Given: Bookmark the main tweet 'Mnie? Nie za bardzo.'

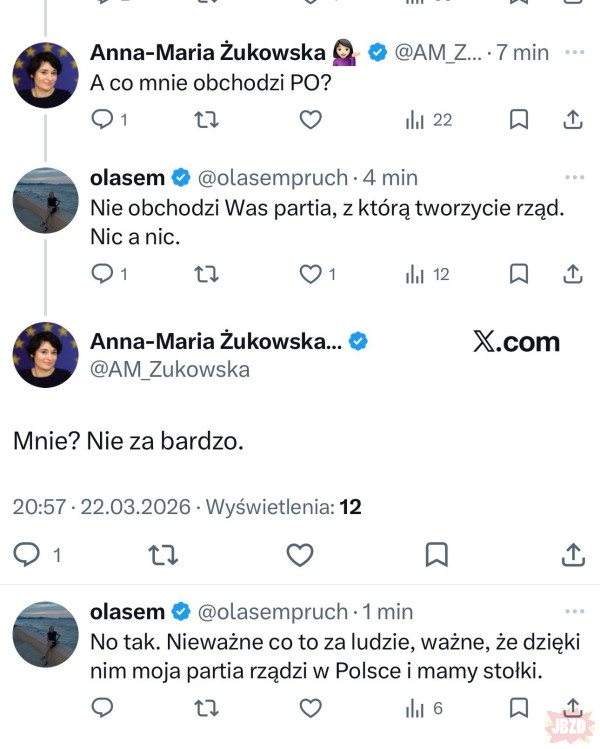Looking at the screenshot, I should click(436, 555).
